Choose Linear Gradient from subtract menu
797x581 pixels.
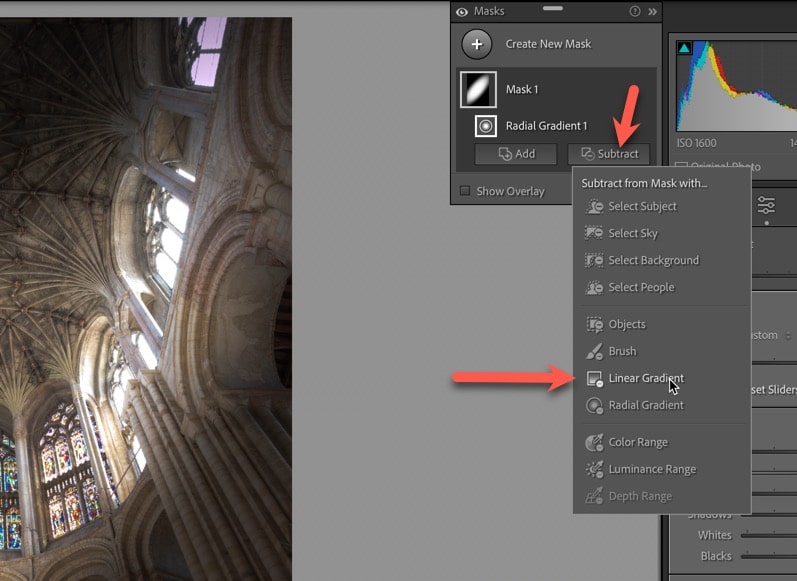662,378
